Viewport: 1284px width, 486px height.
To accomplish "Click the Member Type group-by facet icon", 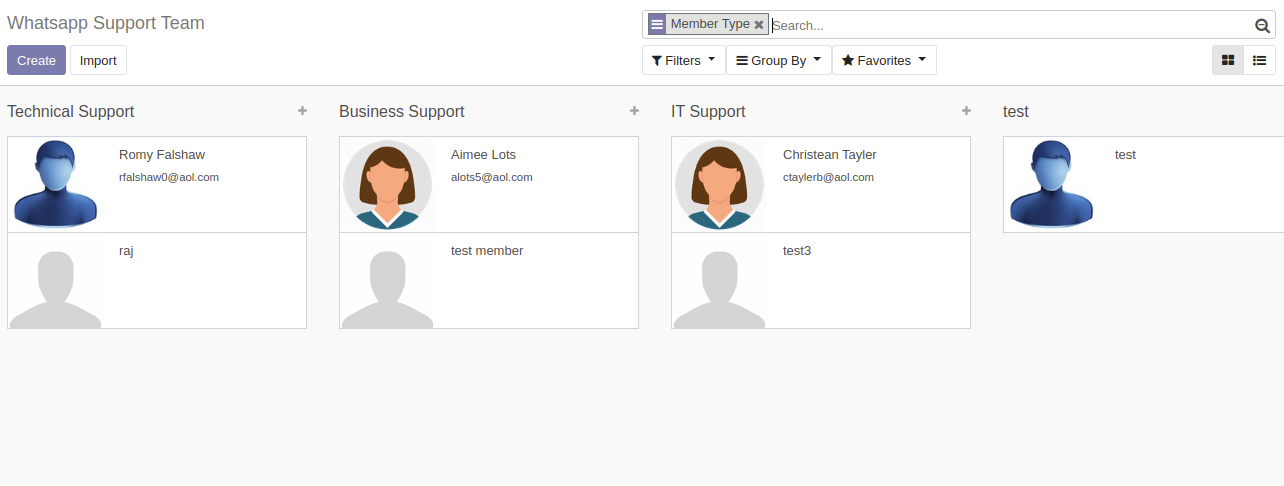I will (657, 25).
